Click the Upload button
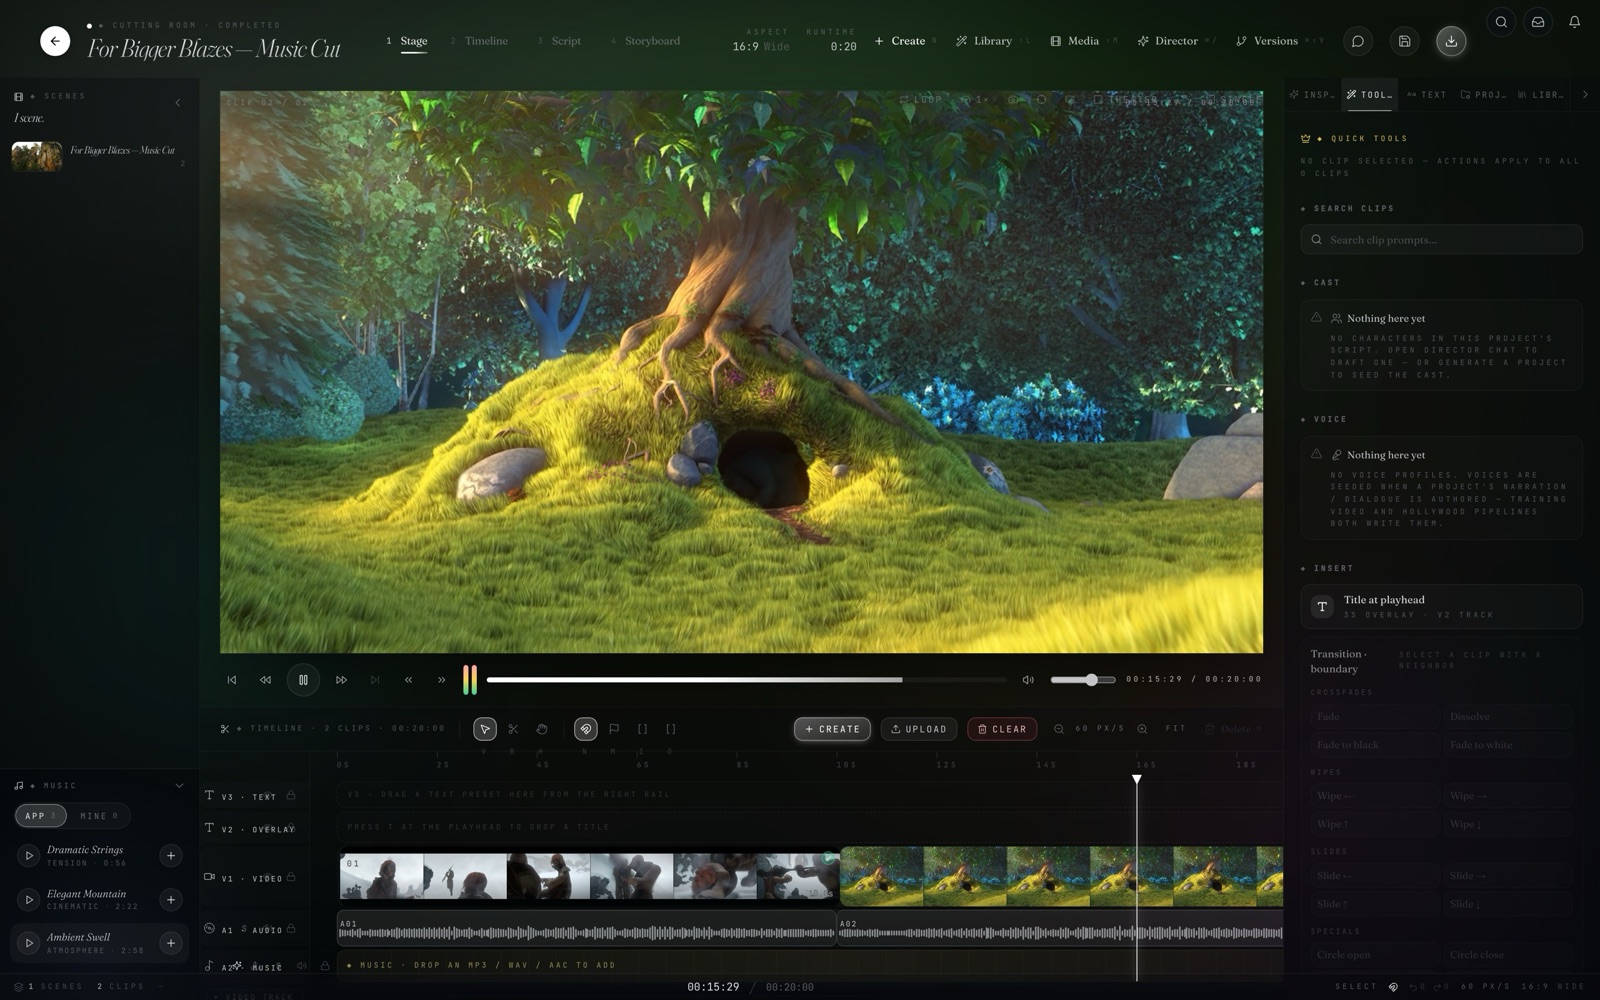This screenshot has height=1000, width=1600. 919,729
